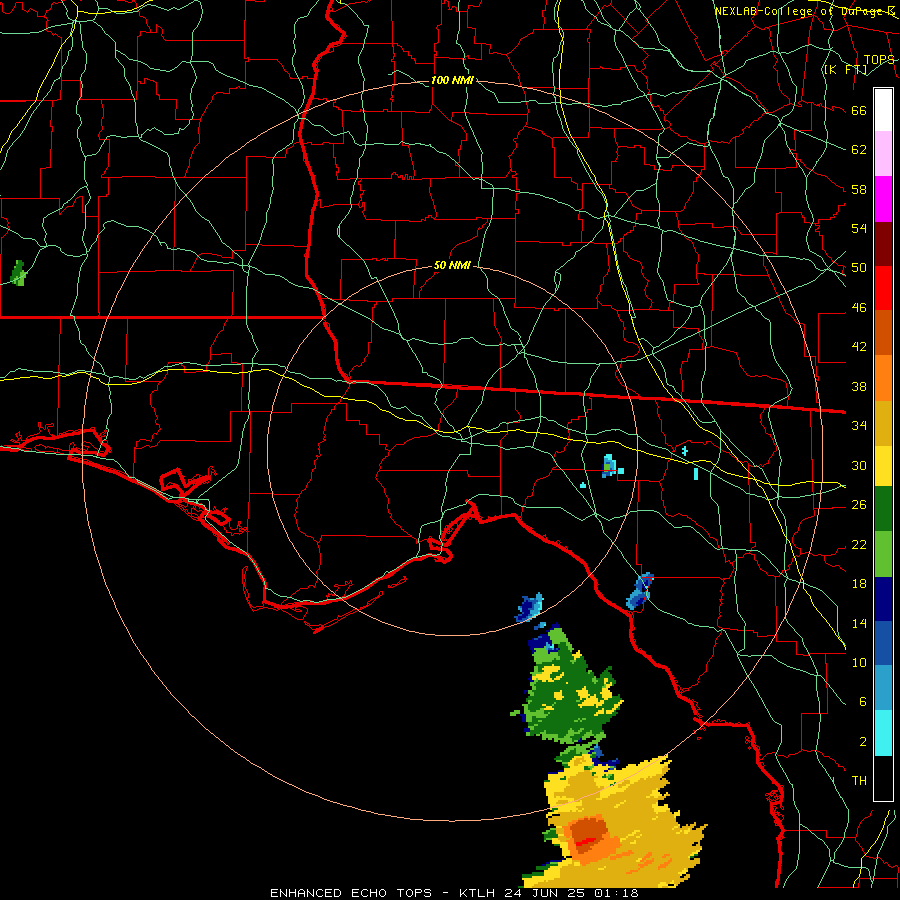Select the bright yellow legend swatch
The width and height of the screenshot is (900, 900).
click(883, 466)
